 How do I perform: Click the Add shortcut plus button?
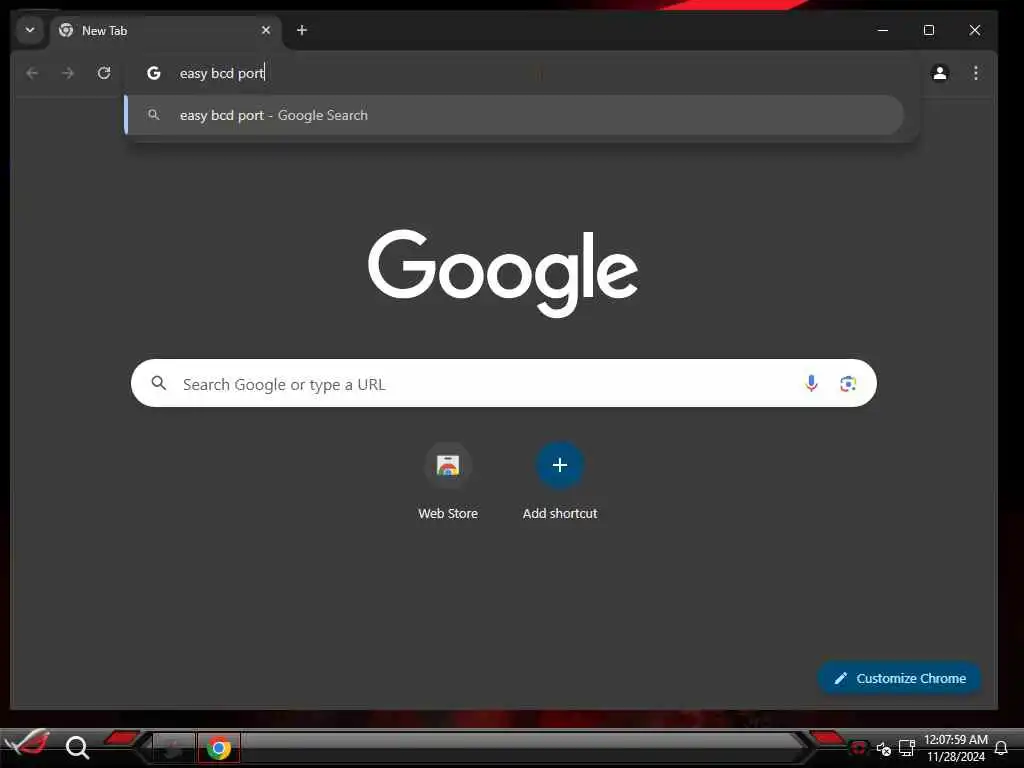(x=560, y=465)
